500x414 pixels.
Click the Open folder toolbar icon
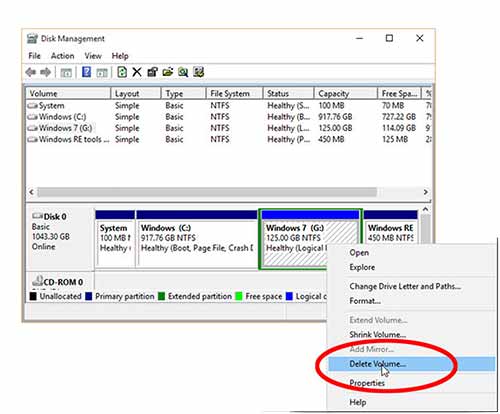tap(168, 72)
